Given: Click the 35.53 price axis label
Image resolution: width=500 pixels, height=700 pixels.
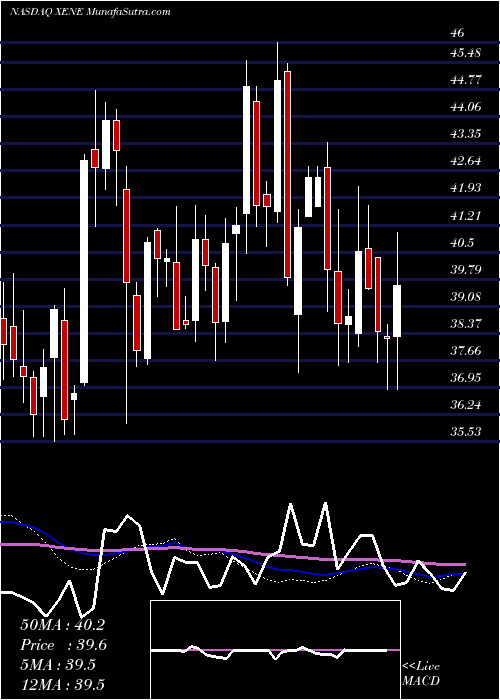Looking at the screenshot, I should 466,432.
